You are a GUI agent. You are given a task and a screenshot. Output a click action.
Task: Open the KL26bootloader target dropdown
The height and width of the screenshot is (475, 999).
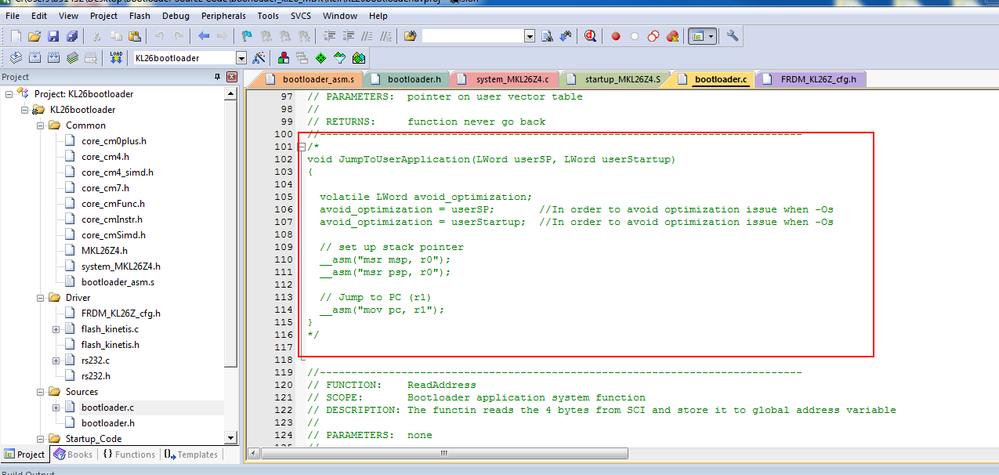(241, 58)
